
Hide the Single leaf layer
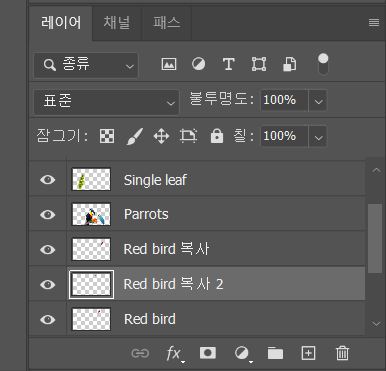[48, 180]
